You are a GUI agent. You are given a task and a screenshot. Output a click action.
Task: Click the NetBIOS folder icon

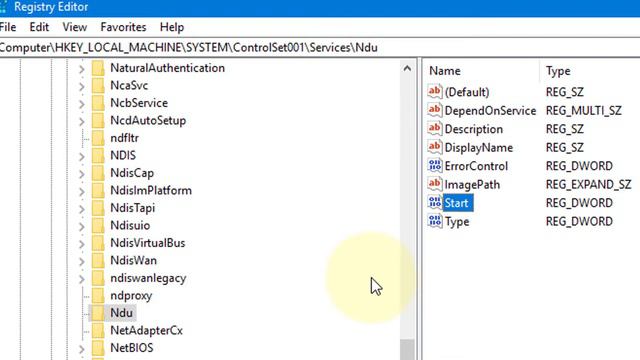(x=98, y=348)
